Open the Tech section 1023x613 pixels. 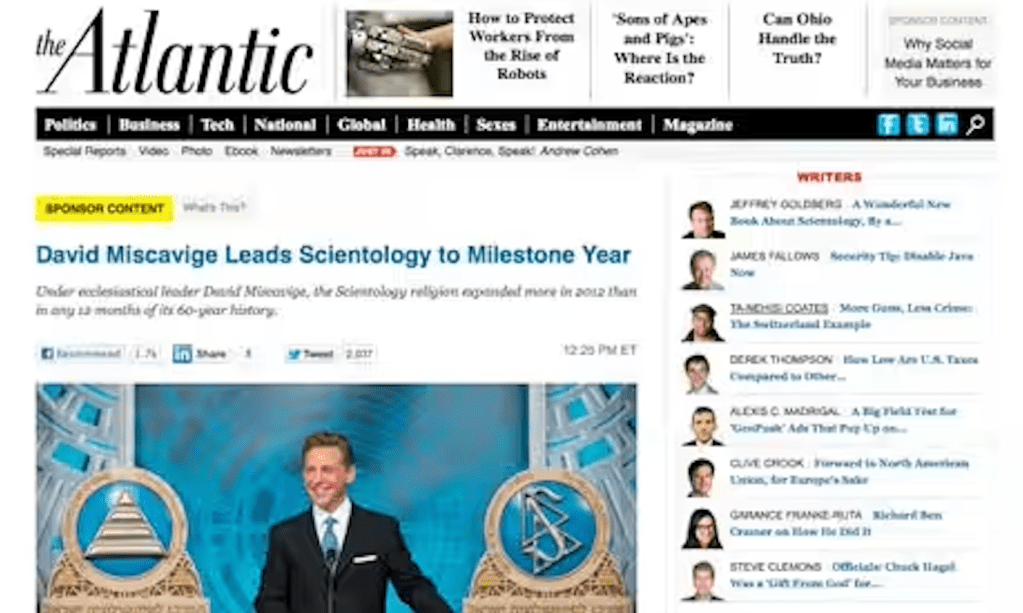coord(217,125)
